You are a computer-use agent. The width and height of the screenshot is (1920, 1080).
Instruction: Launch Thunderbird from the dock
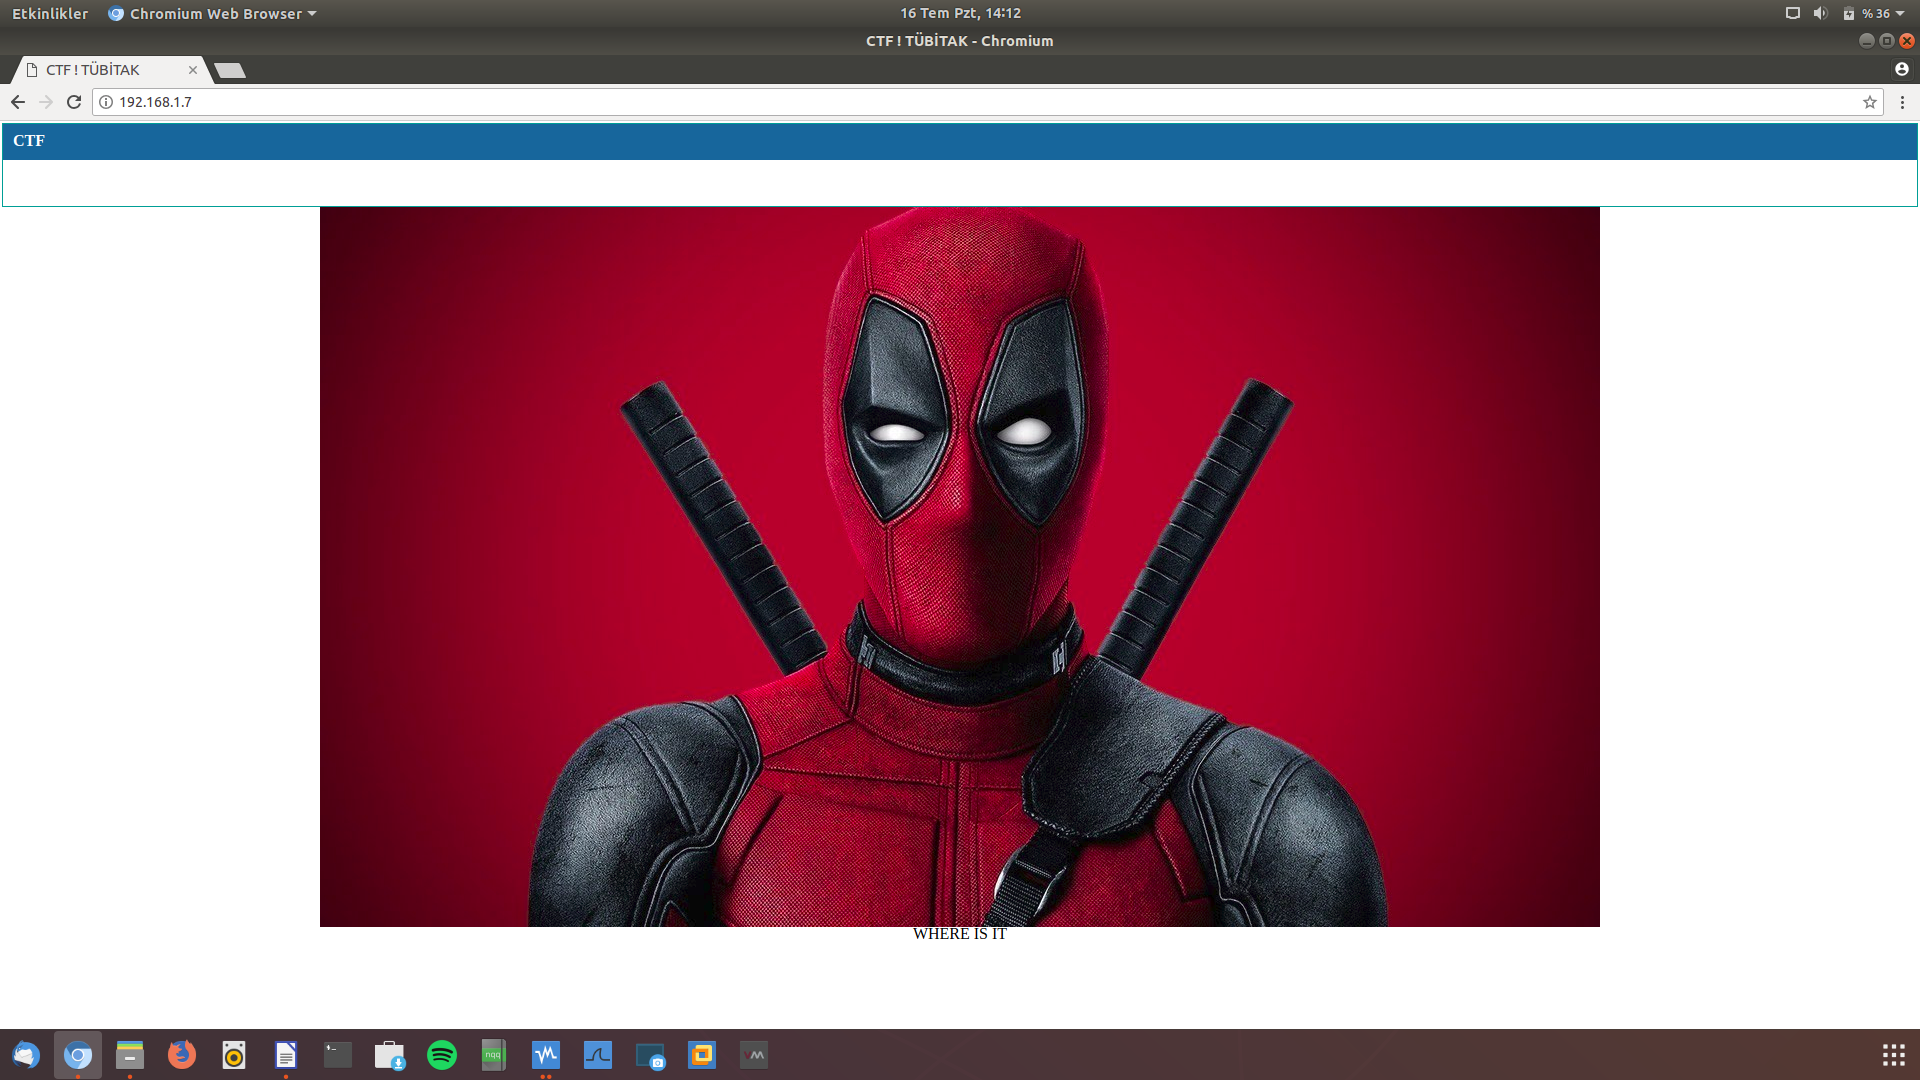click(x=26, y=1055)
